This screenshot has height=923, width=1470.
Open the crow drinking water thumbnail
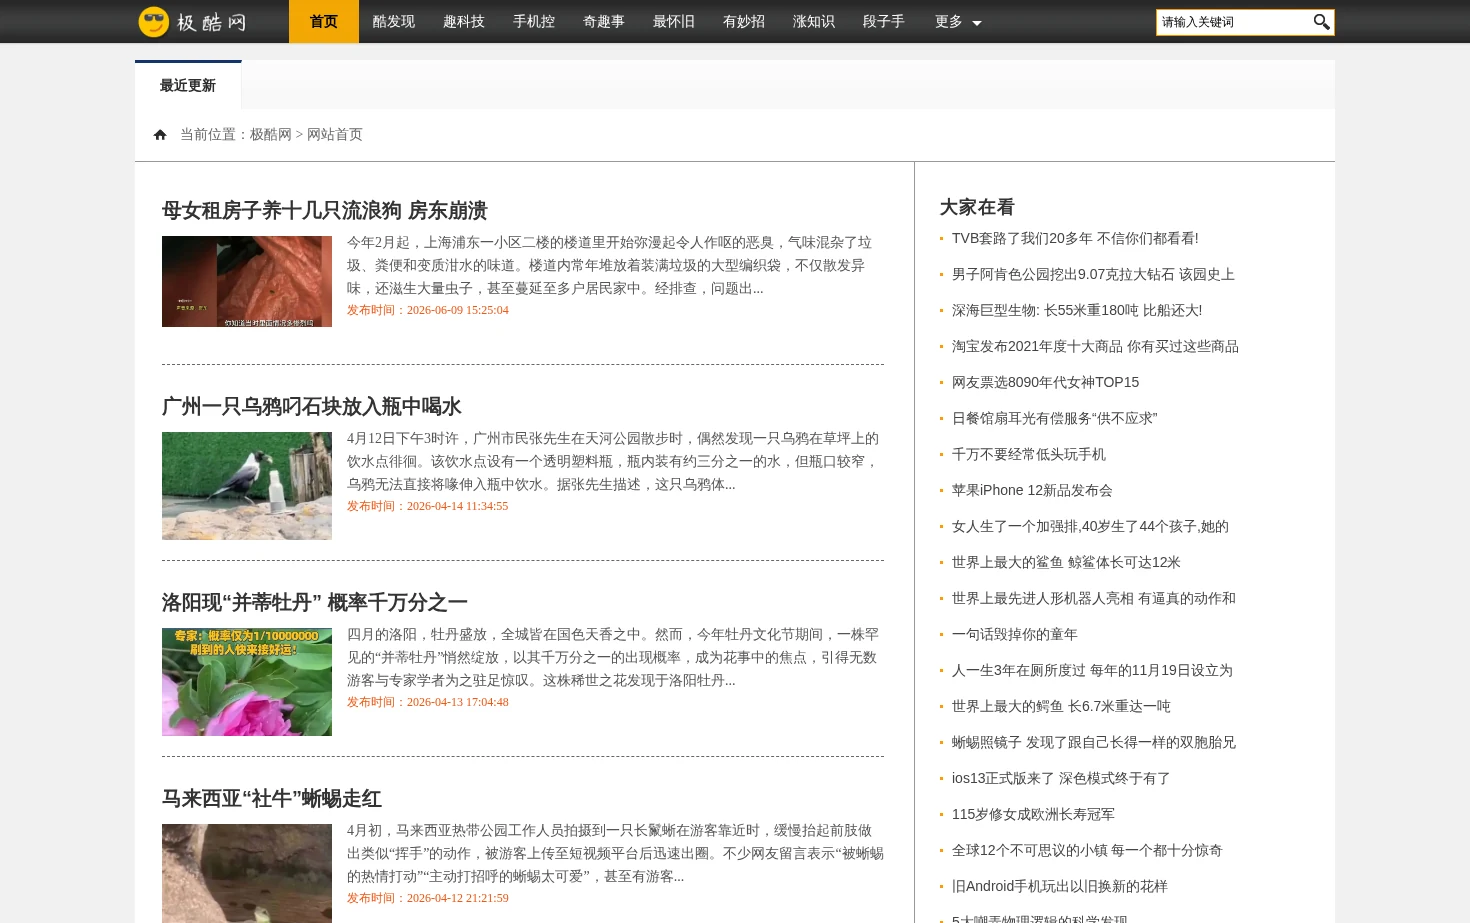247,486
